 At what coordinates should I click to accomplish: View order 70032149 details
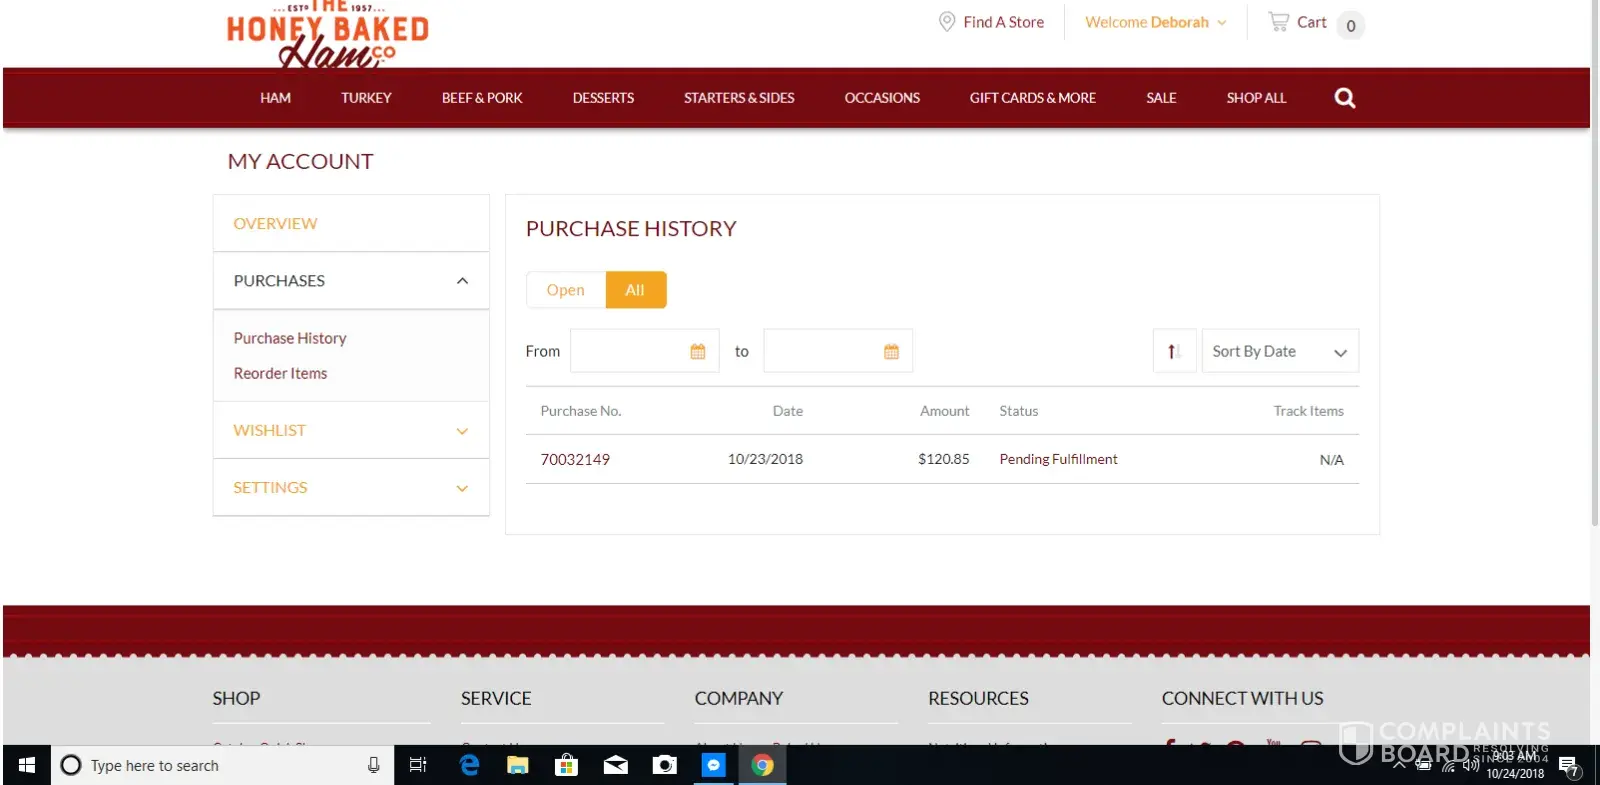(x=575, y=460)
